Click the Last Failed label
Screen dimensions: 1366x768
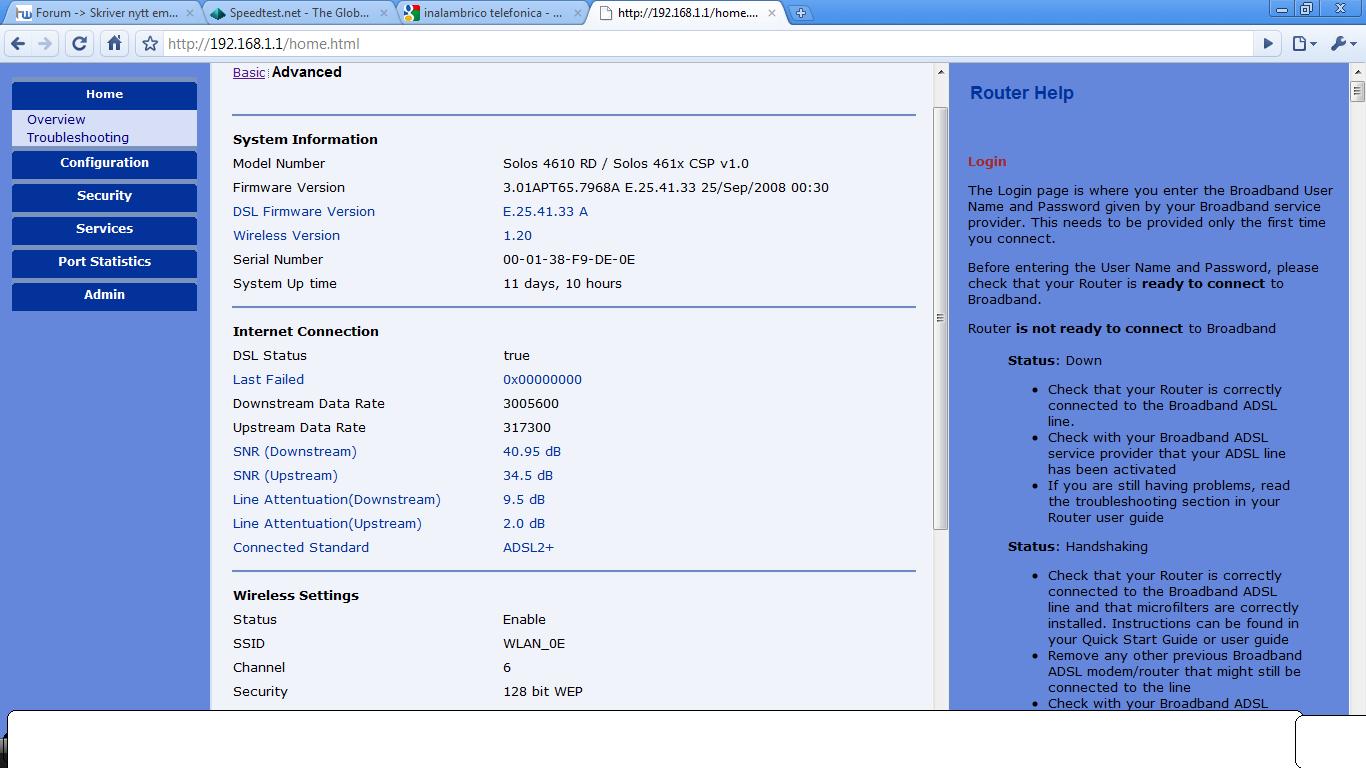[268, 379]
